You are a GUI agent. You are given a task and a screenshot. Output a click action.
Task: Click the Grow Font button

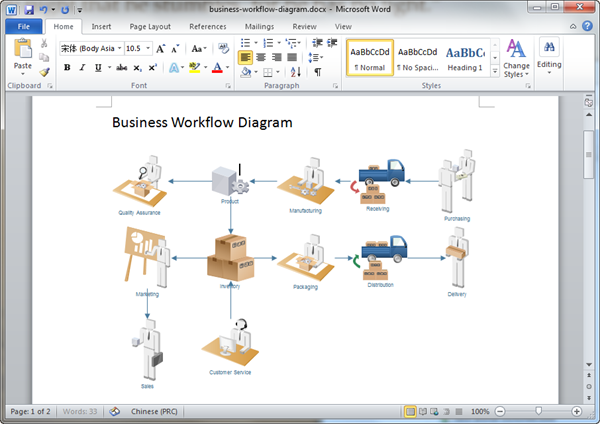pyautogui.click(x=161, y=48)
